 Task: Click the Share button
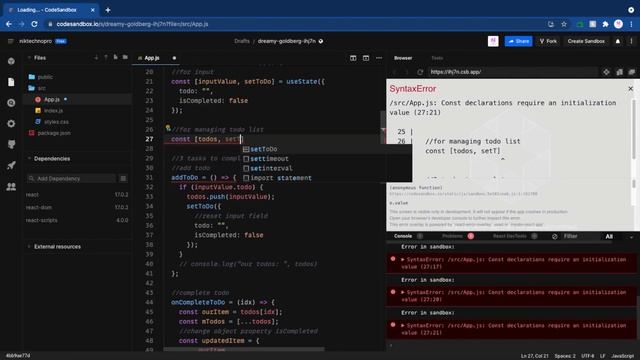(x=518, y=41)
